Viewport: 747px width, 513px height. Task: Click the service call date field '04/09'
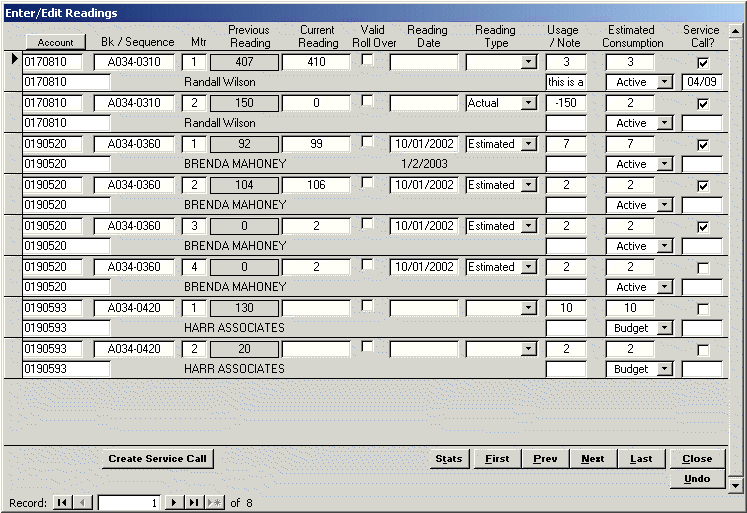click(x=702, y=82)
